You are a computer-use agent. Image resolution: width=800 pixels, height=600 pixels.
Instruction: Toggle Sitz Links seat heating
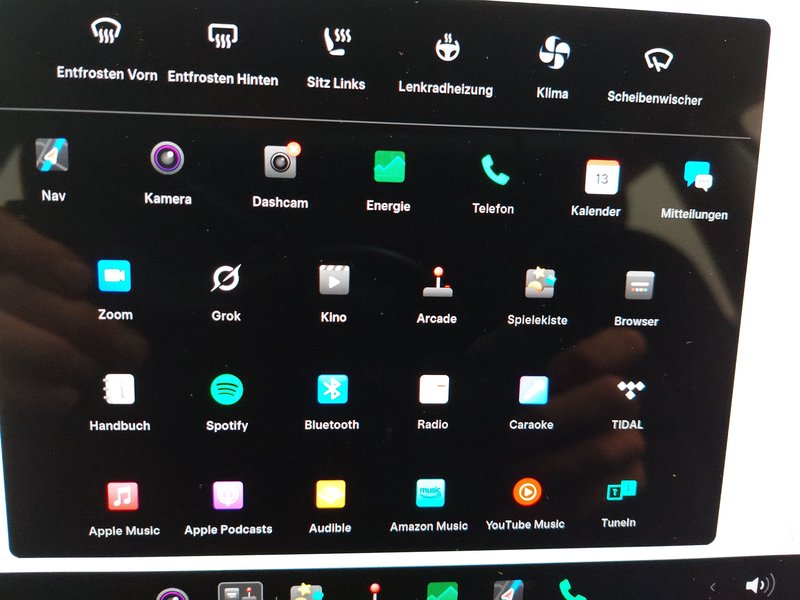coord(337,41)
